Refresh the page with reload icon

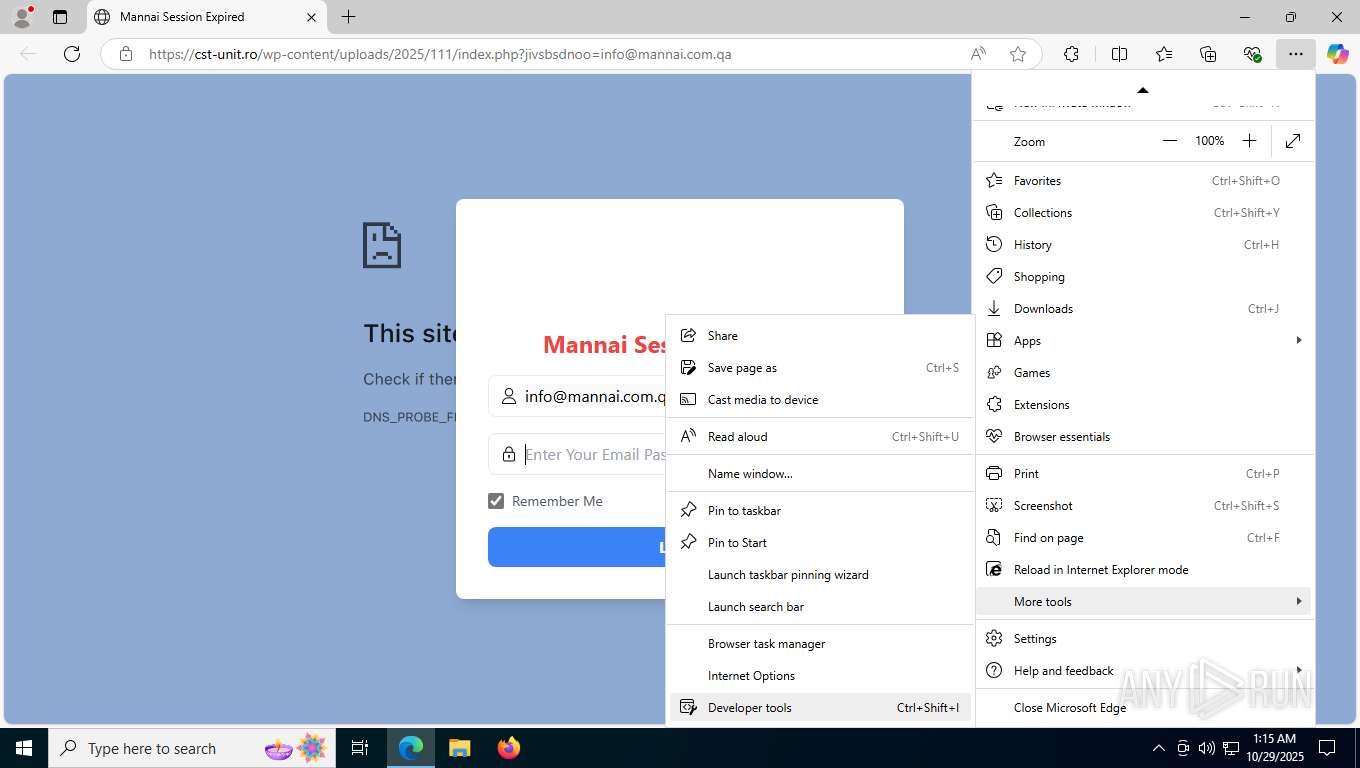[72, 54]
